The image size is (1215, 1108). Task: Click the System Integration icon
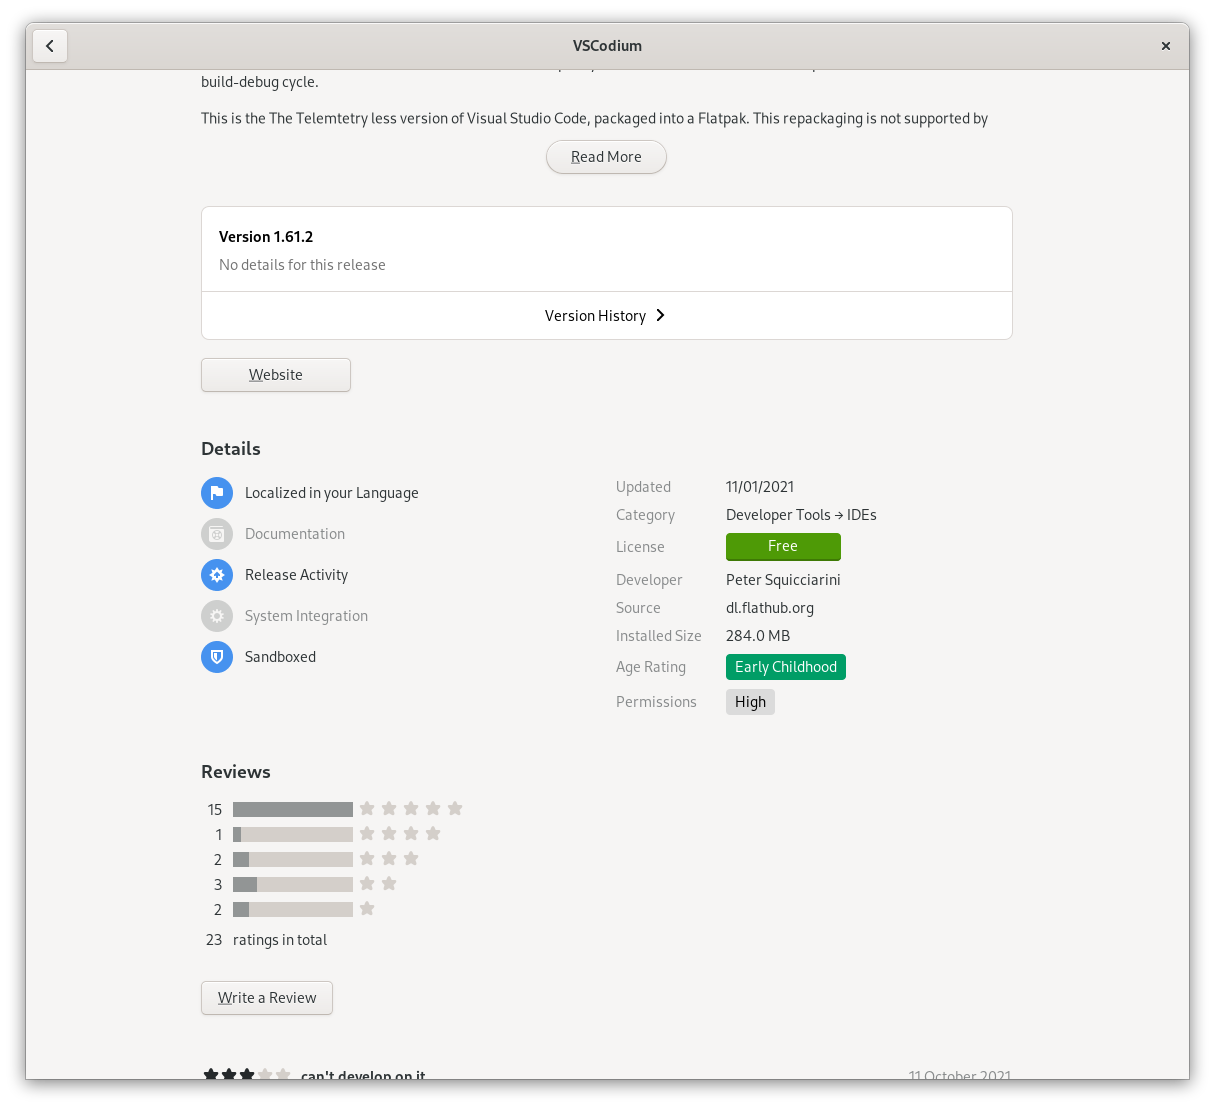click(x=217, y=616)
